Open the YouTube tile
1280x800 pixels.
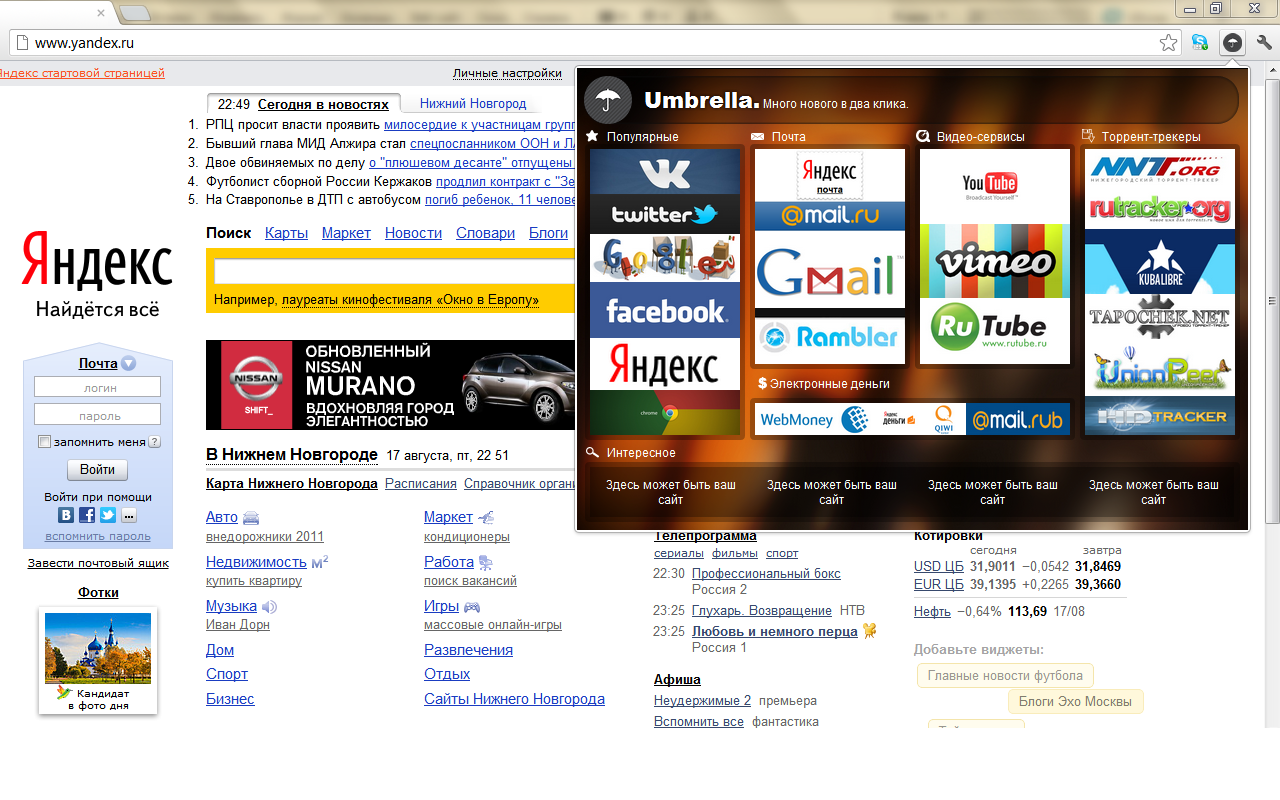click(995, 187)
